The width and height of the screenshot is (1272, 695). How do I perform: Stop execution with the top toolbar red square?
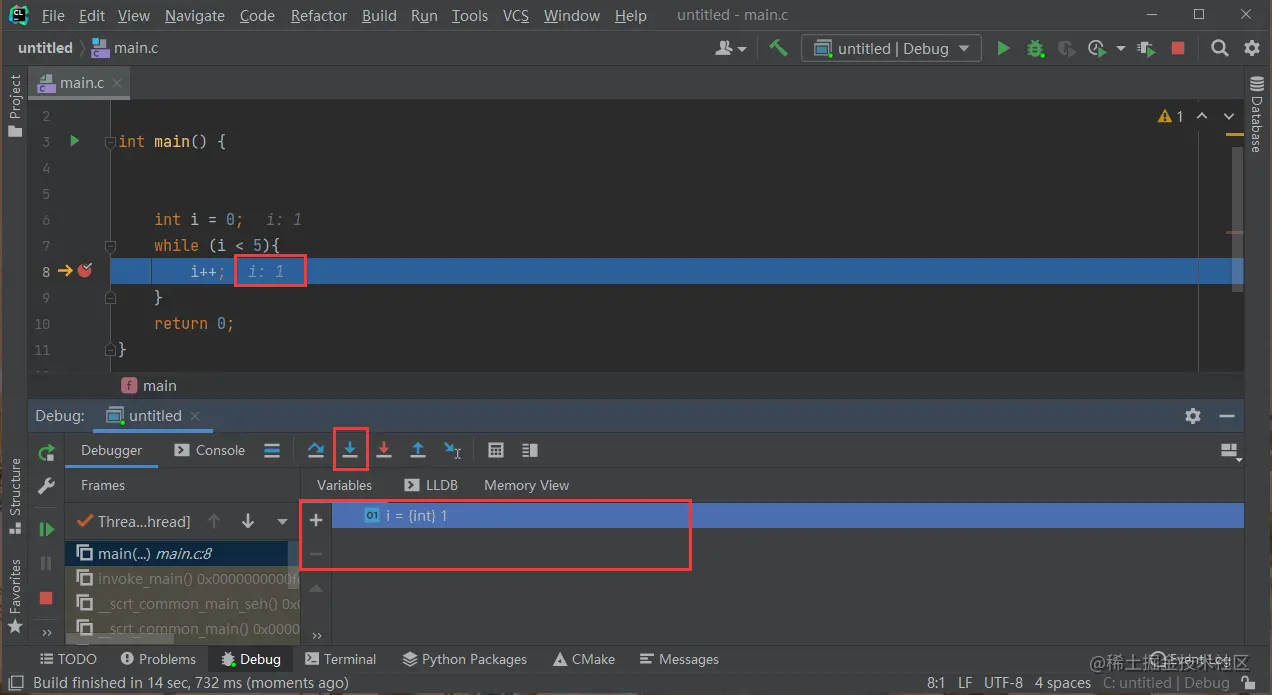[x=1178, y=48]
